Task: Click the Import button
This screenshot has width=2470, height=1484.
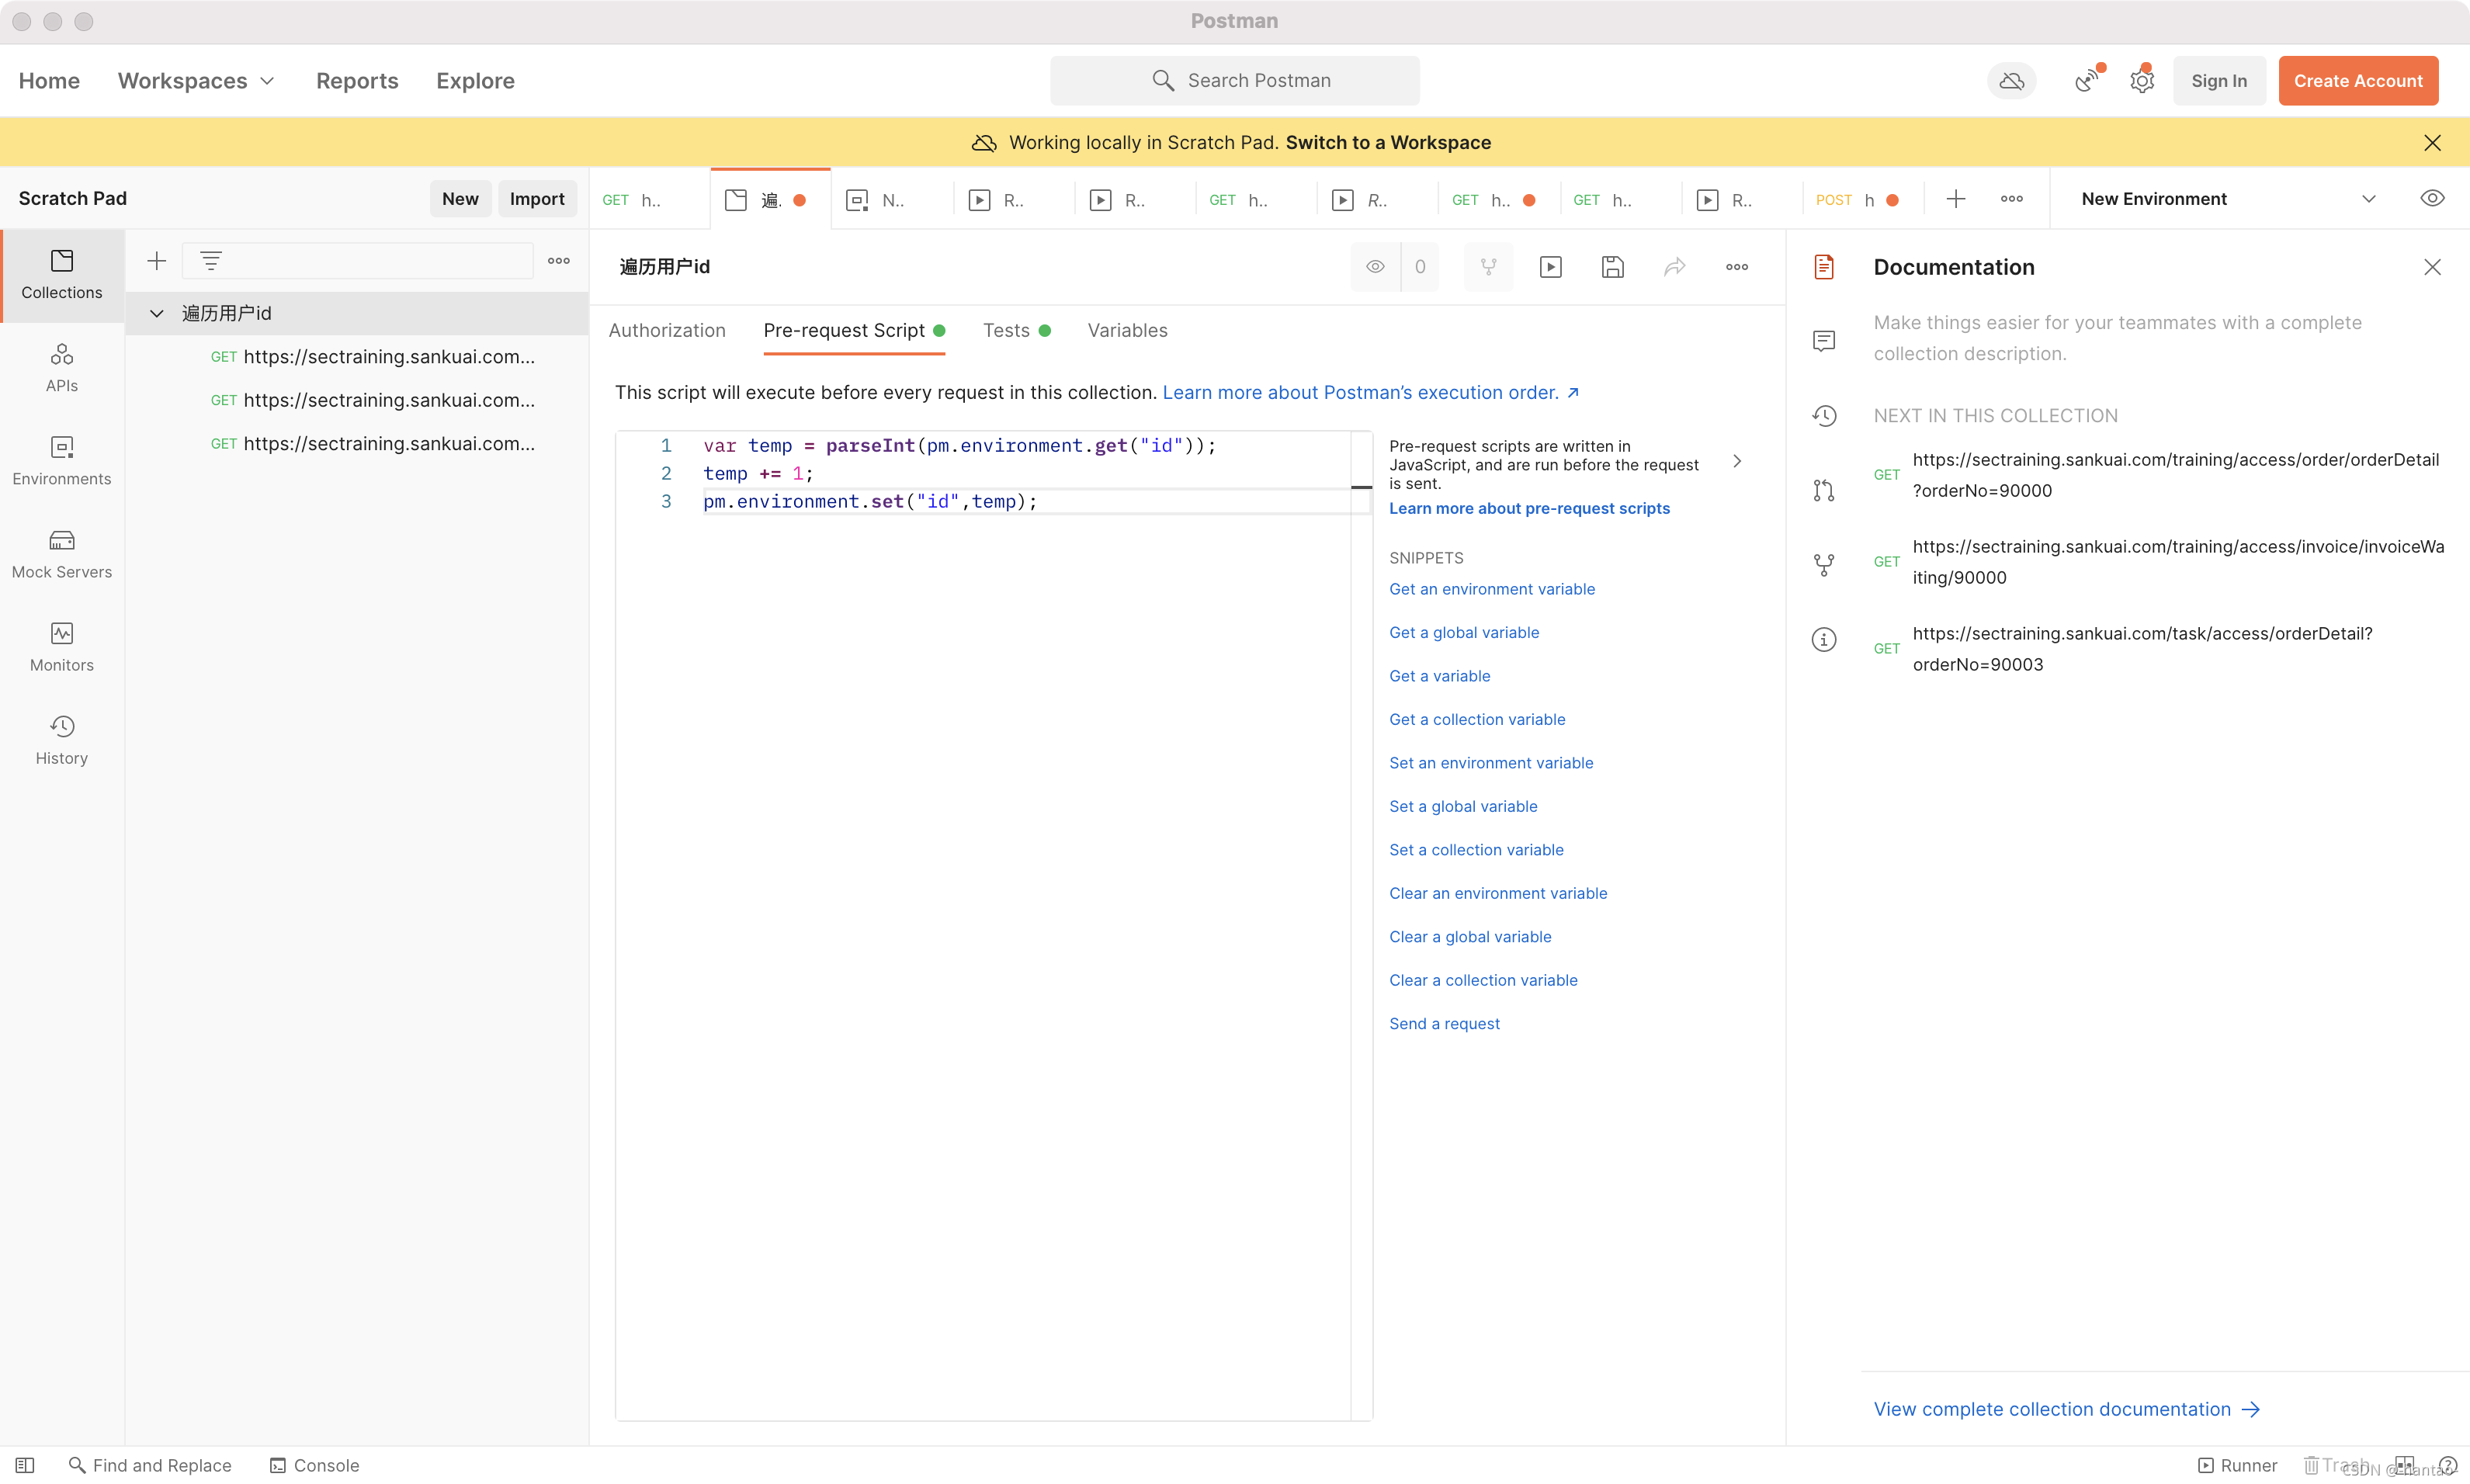Action: pos(537,198)
